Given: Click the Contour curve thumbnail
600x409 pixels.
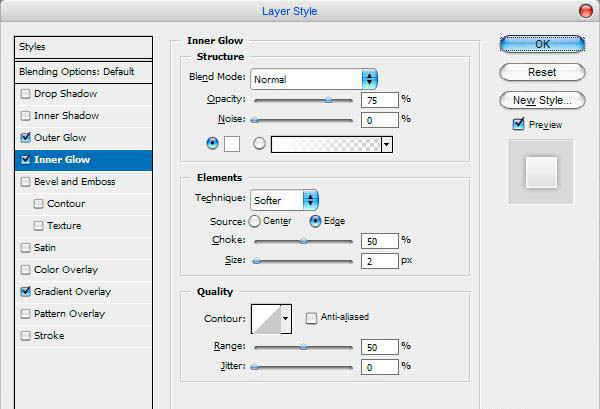Looking at the screenshot, I should click(266, 319).
